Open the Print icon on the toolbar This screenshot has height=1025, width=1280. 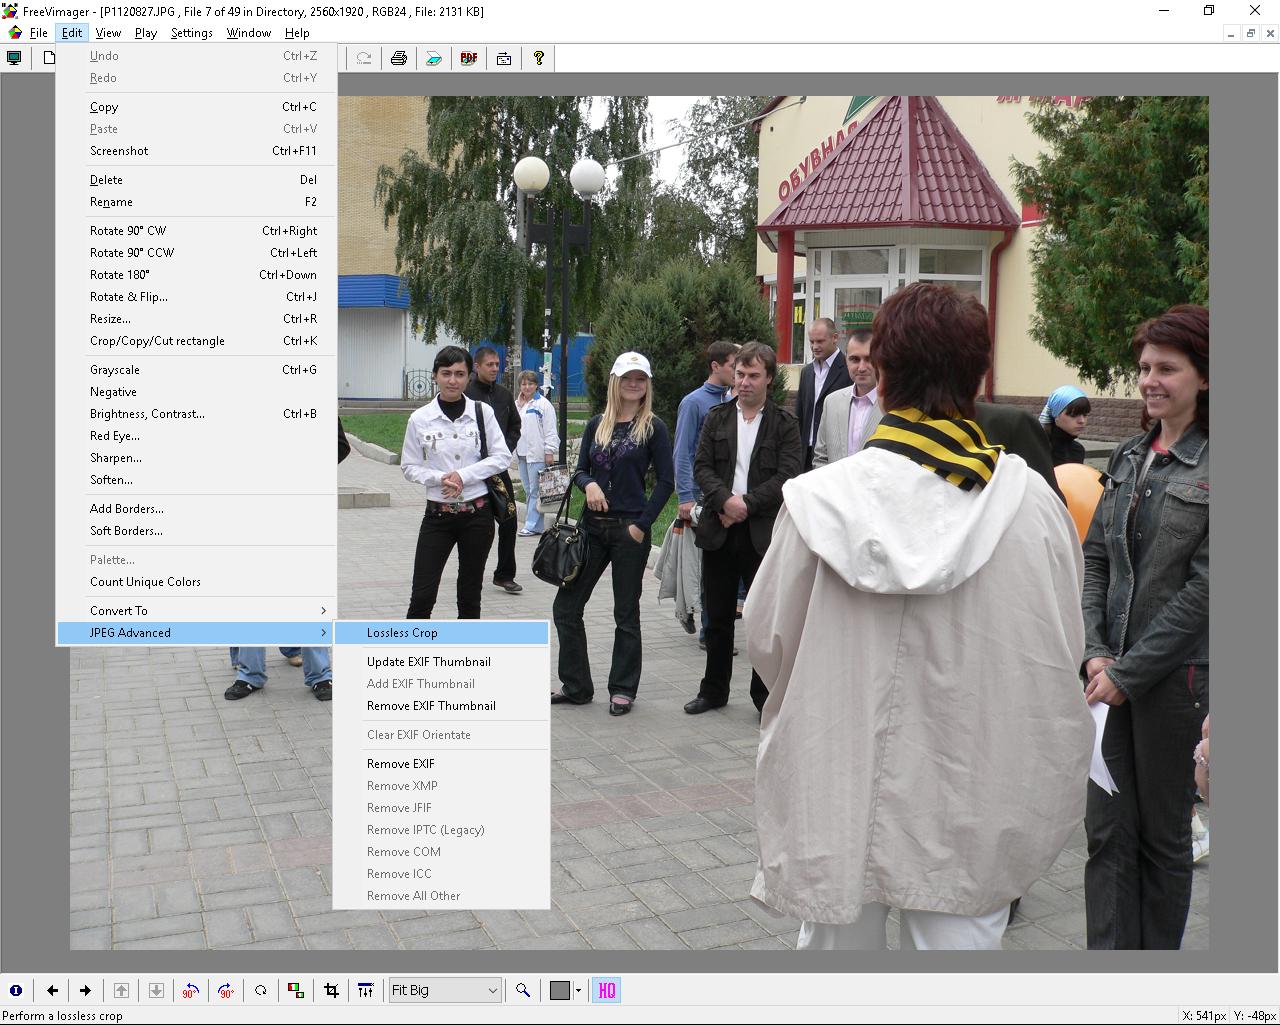(399, 58)
